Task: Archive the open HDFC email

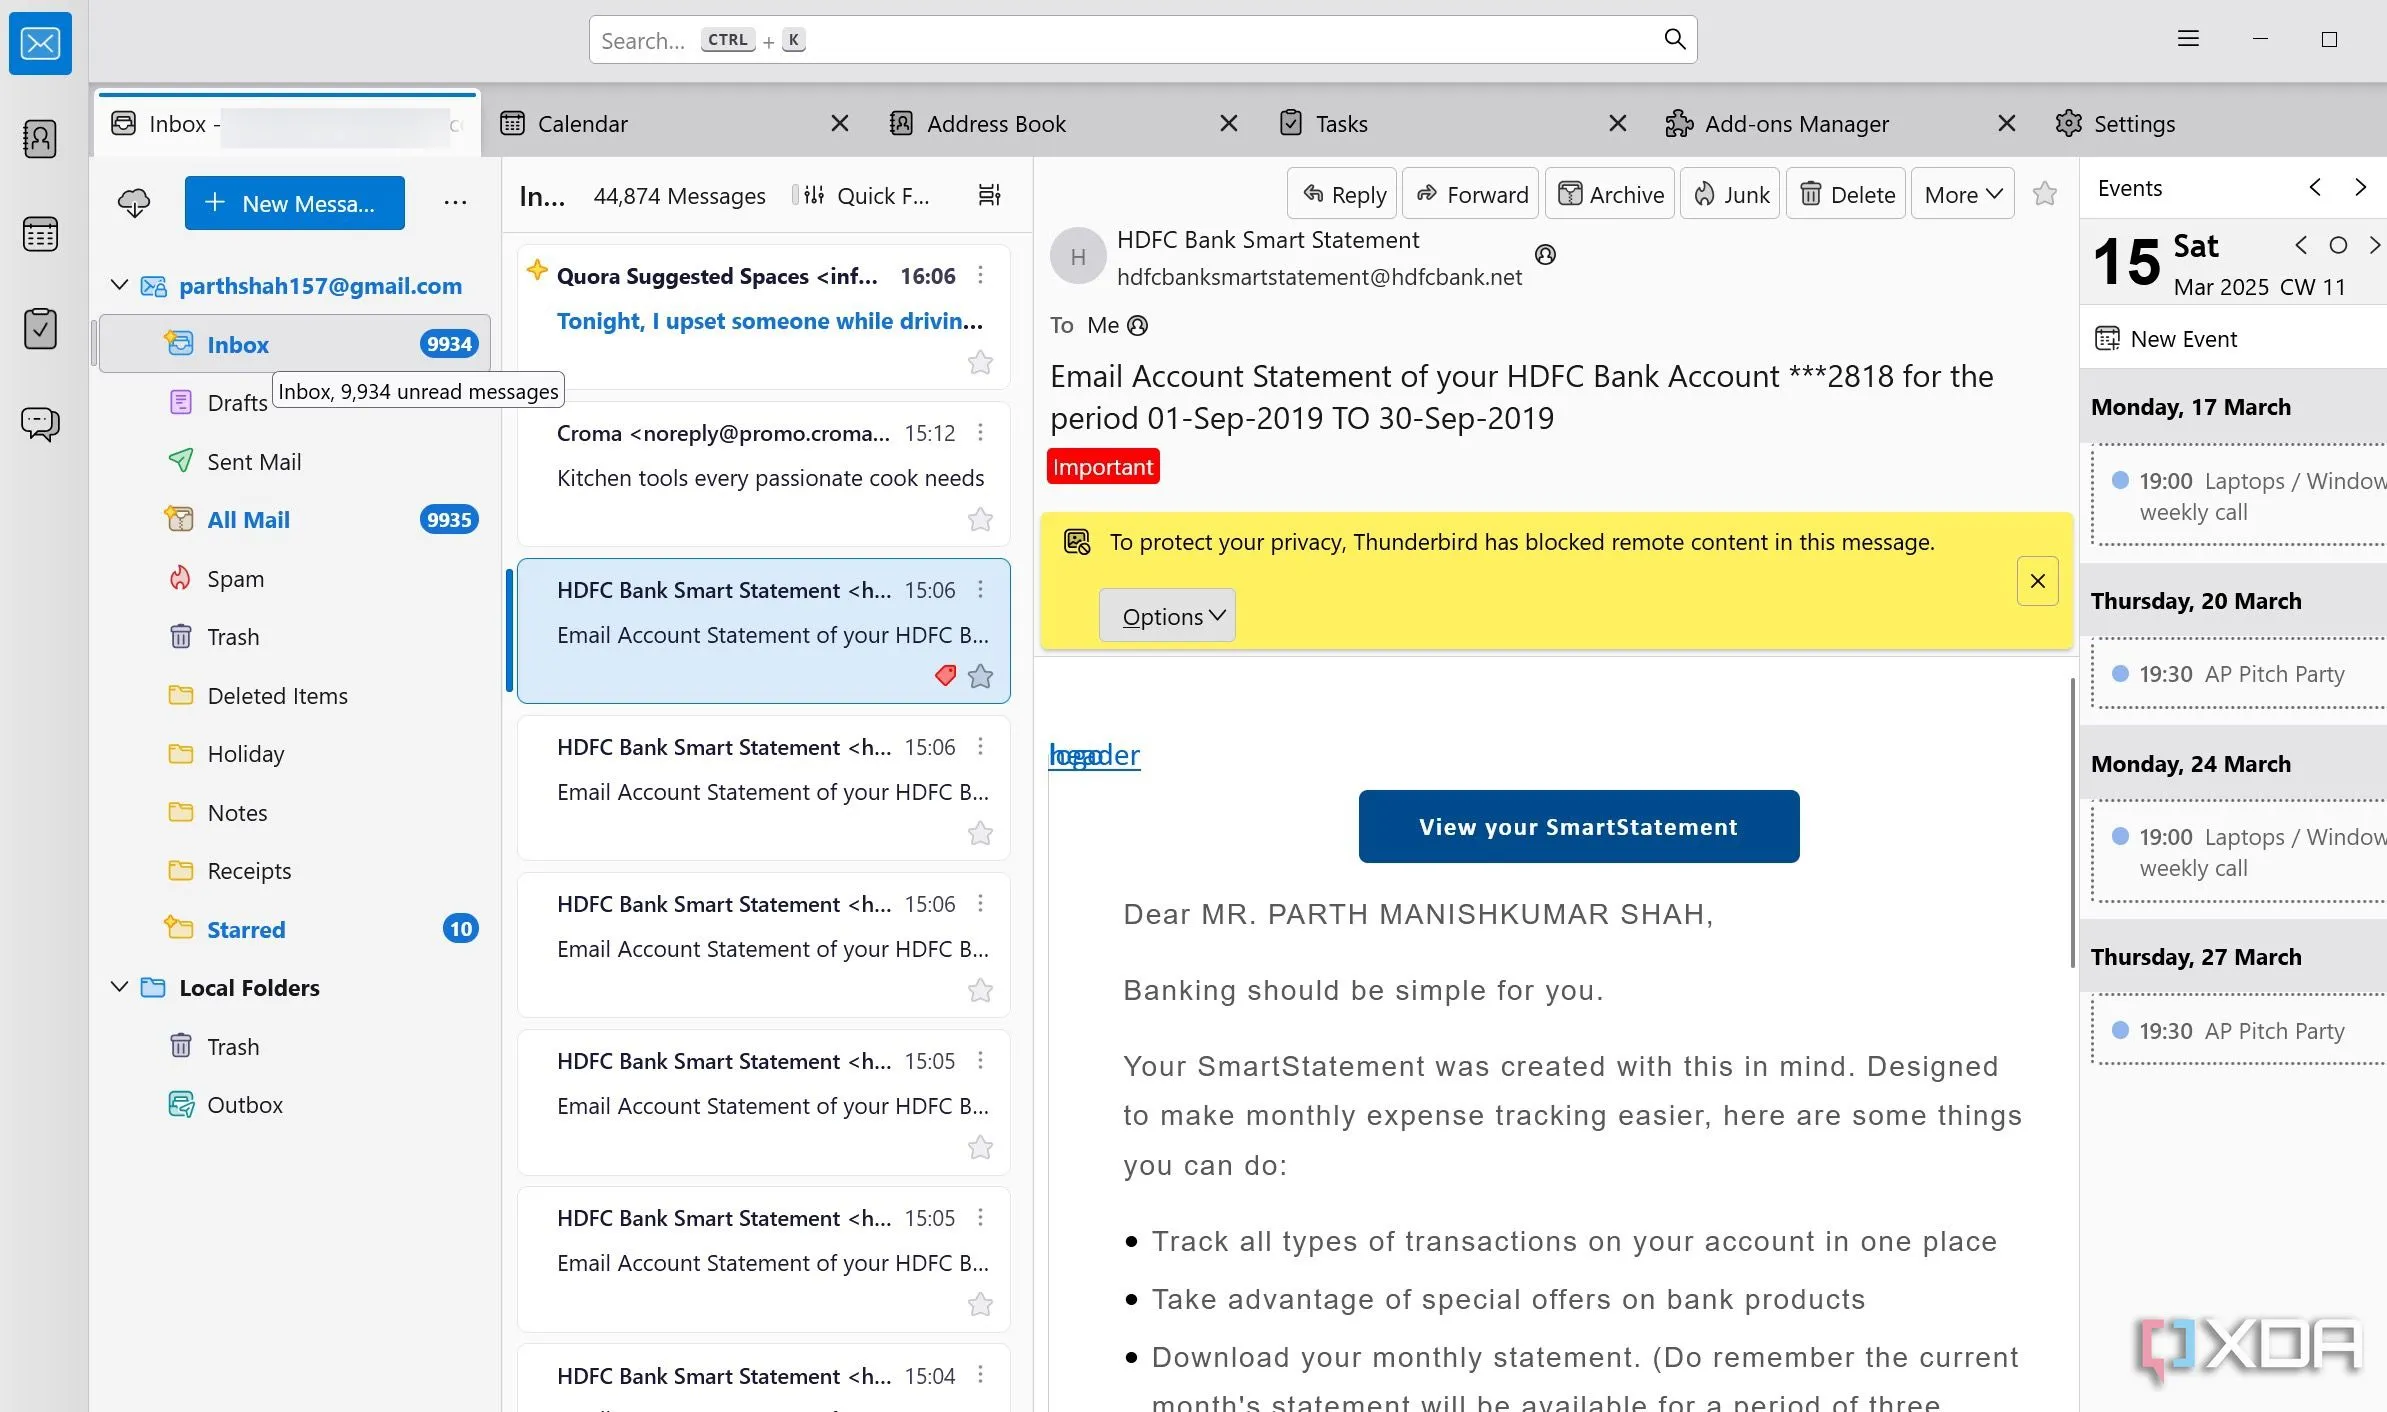Action: 1610,195
